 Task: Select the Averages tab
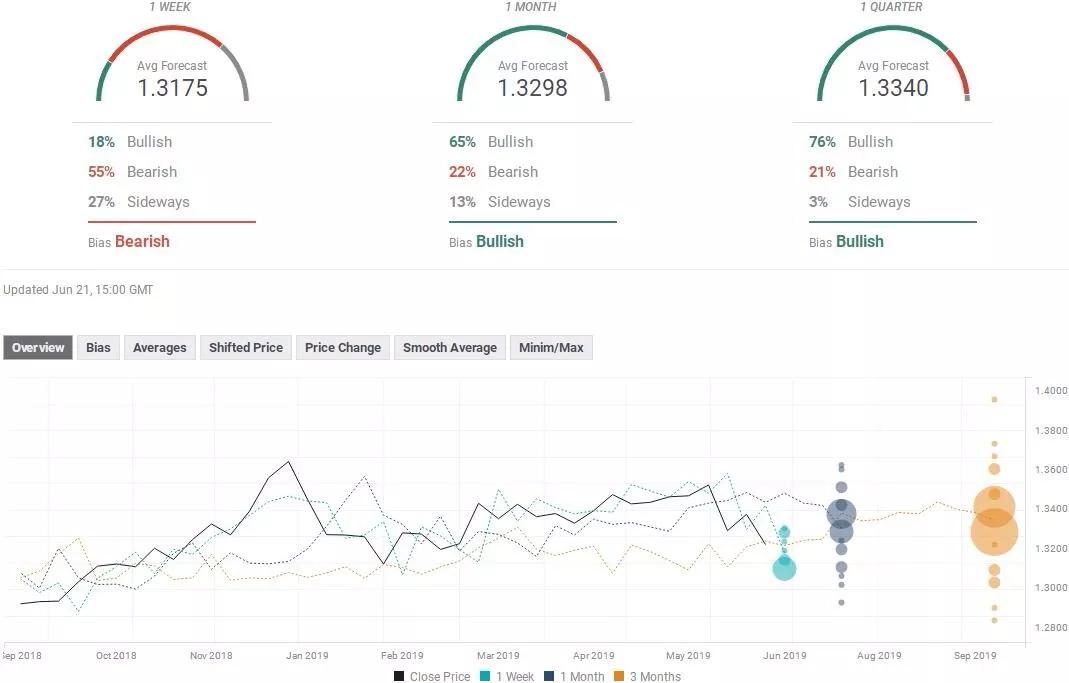click(160, 348)
